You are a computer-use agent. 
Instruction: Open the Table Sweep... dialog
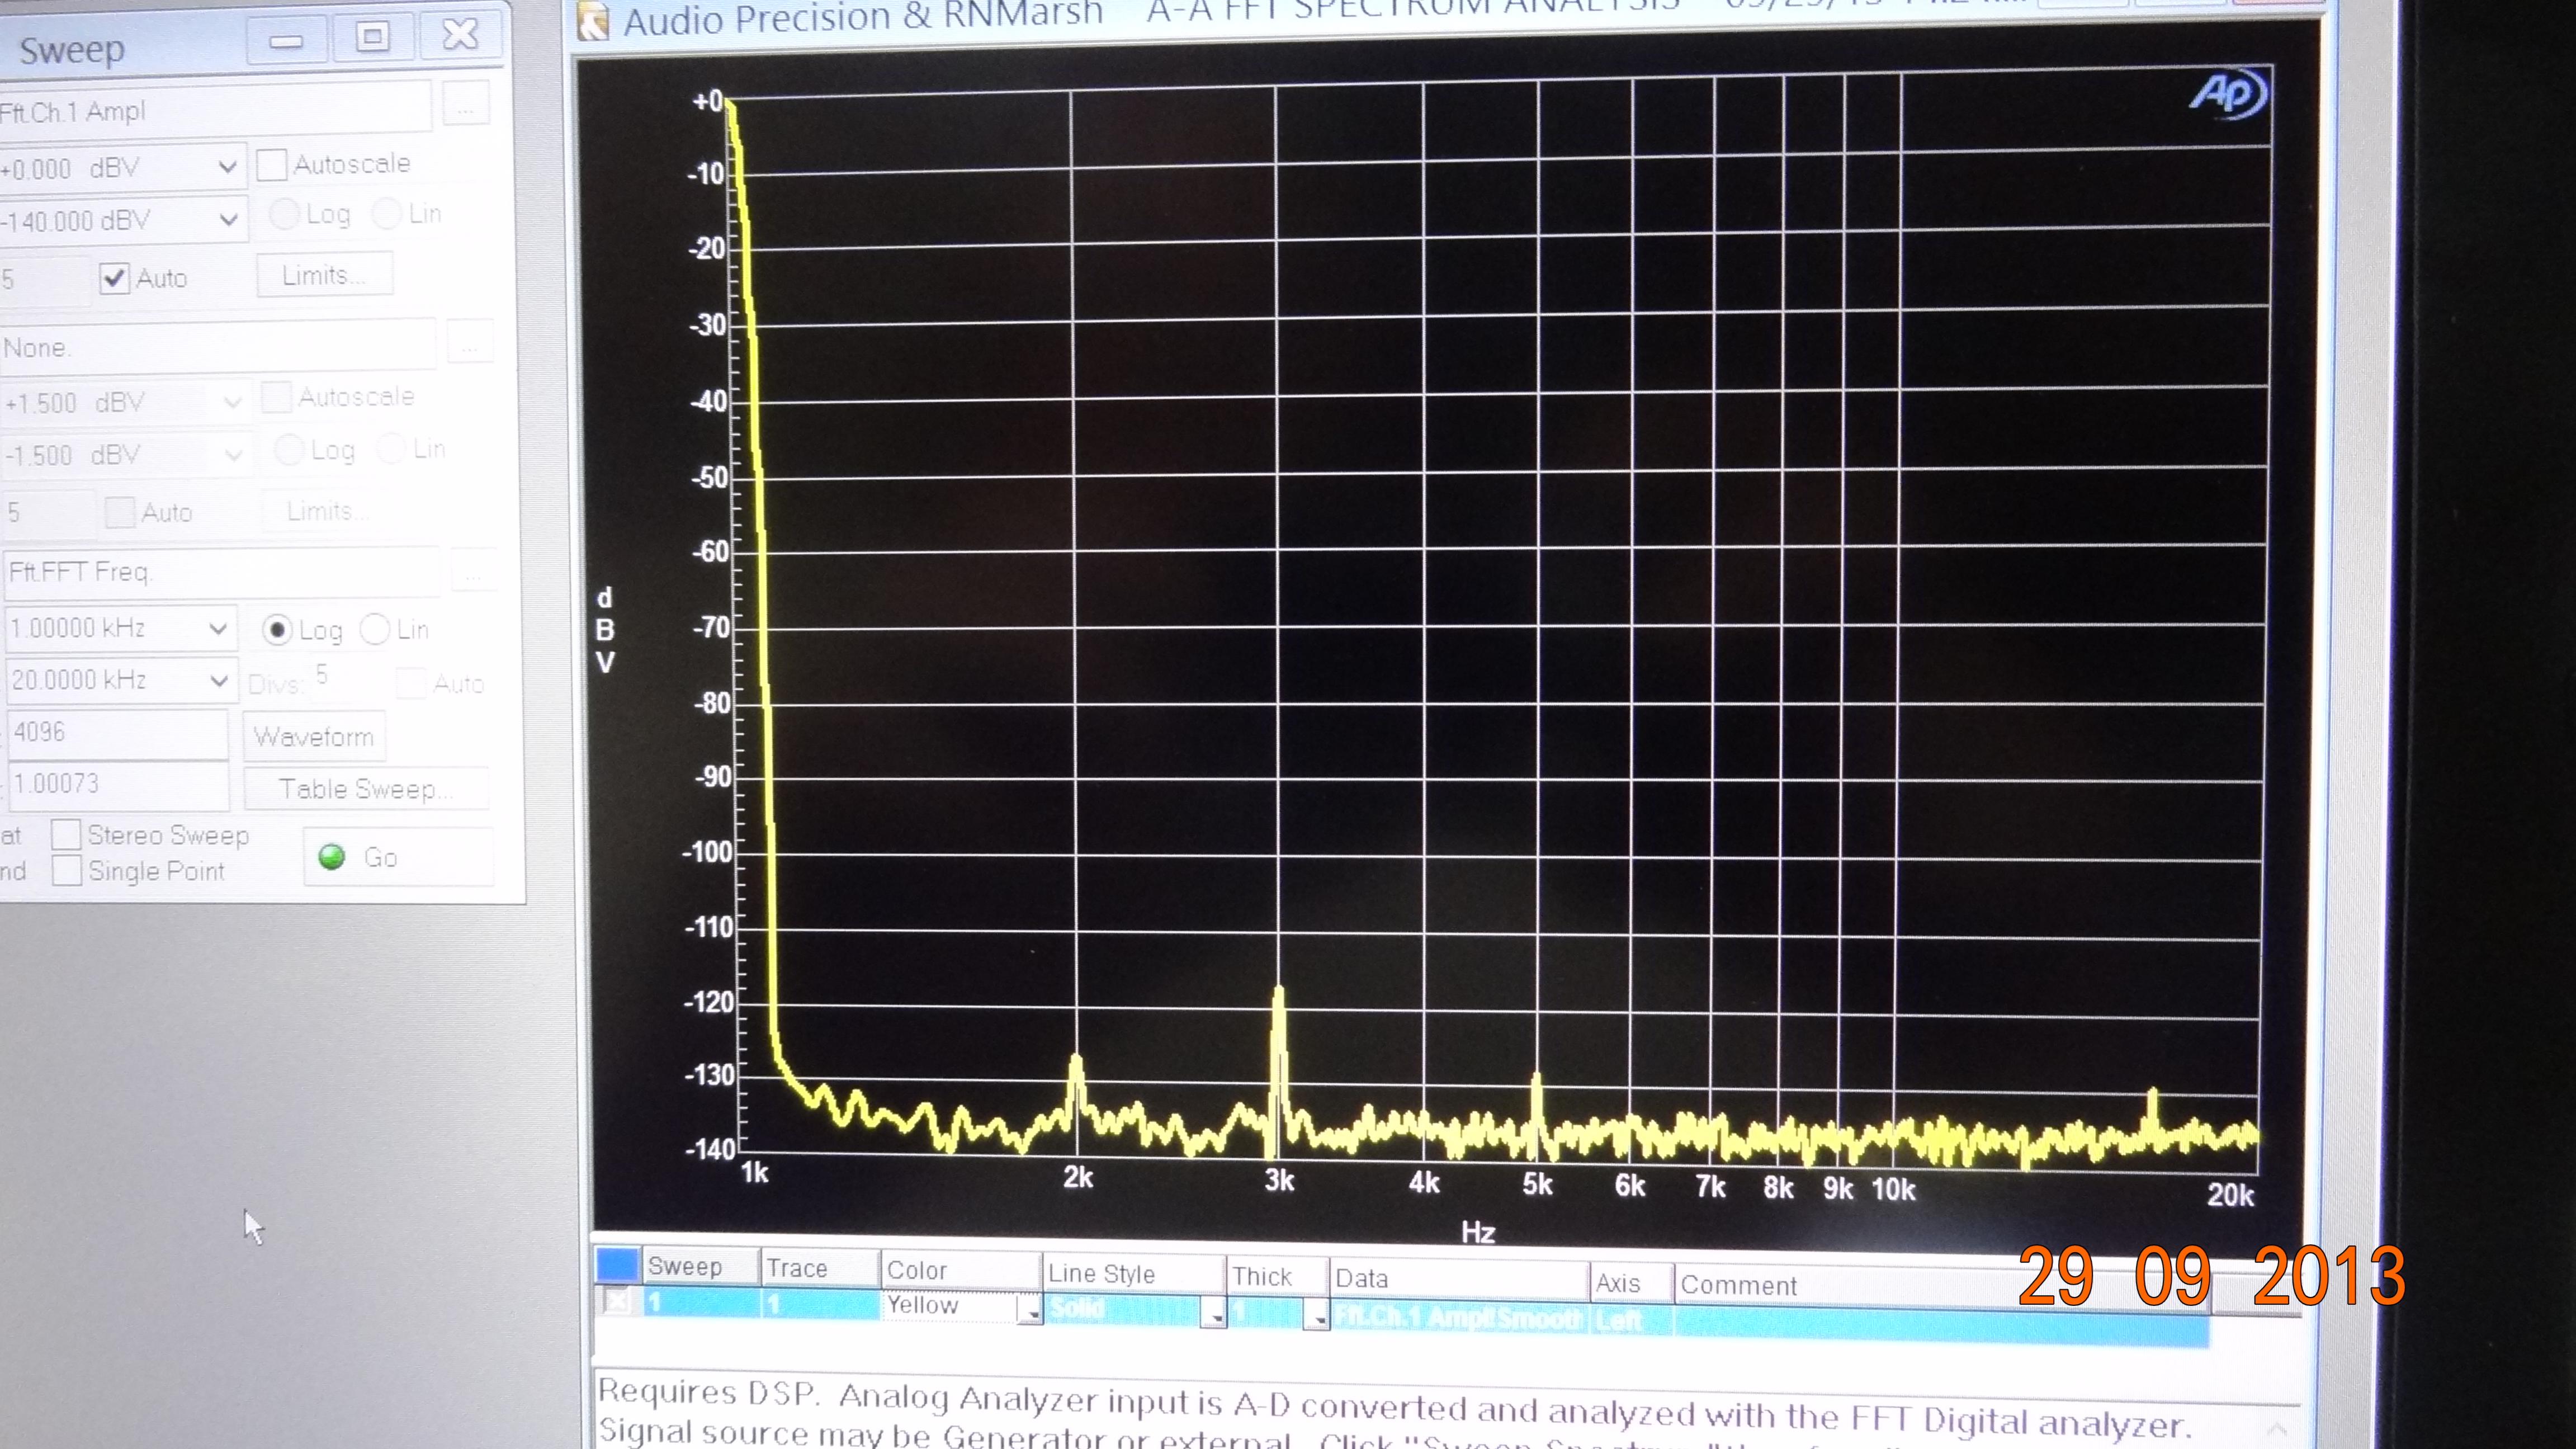click(366, 789)
